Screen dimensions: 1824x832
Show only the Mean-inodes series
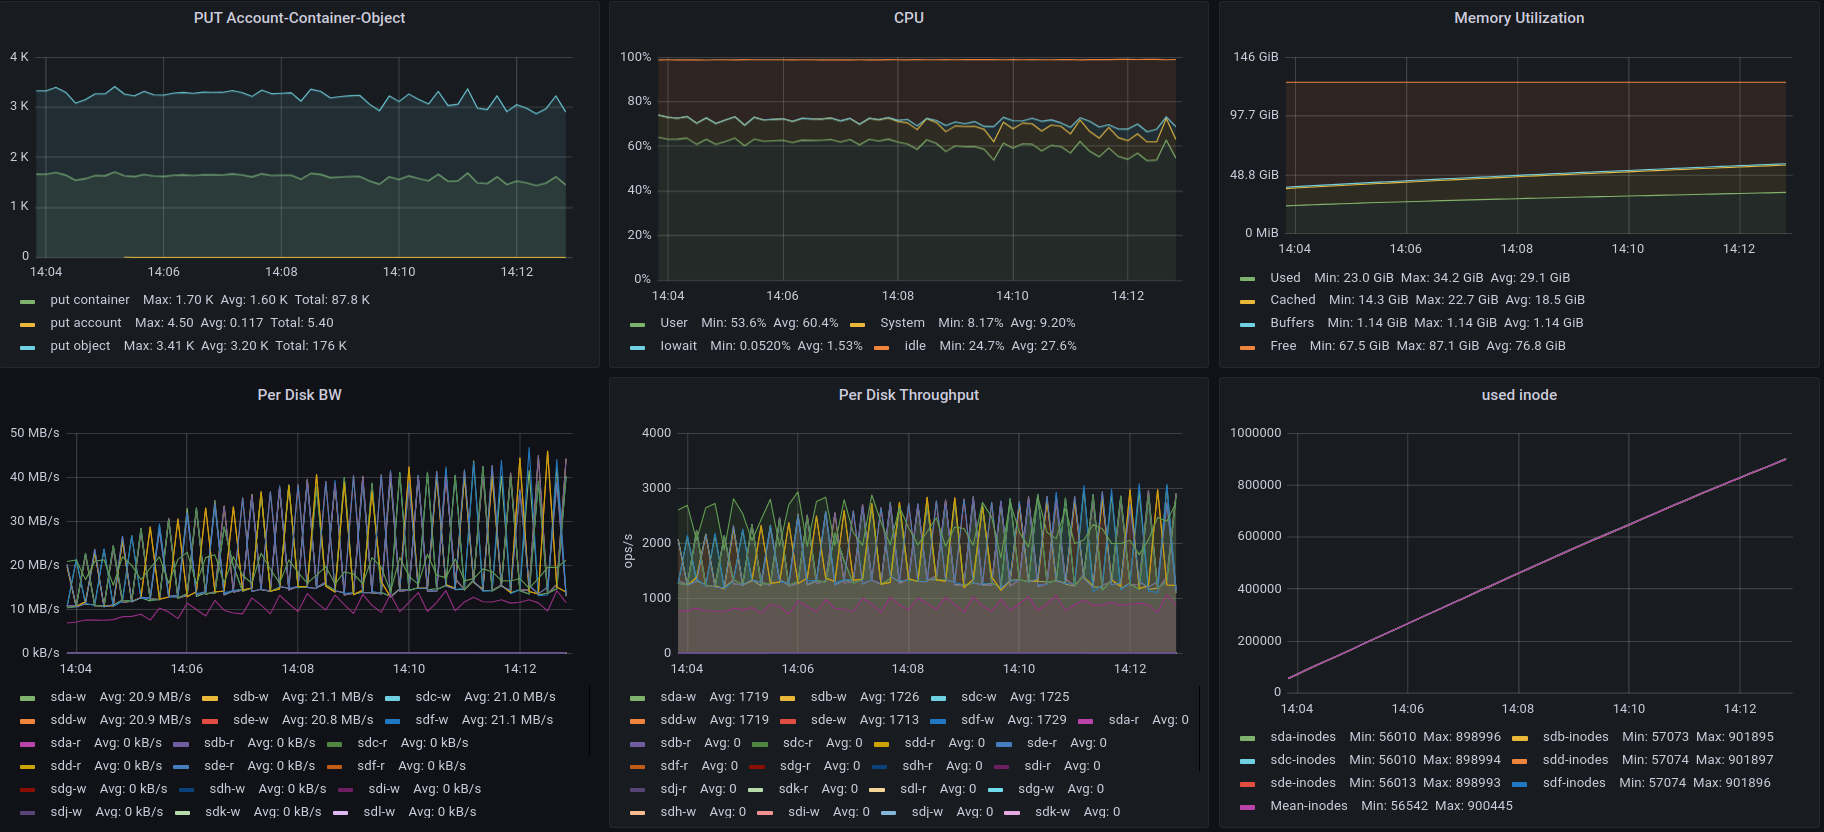coord(1308,806)
